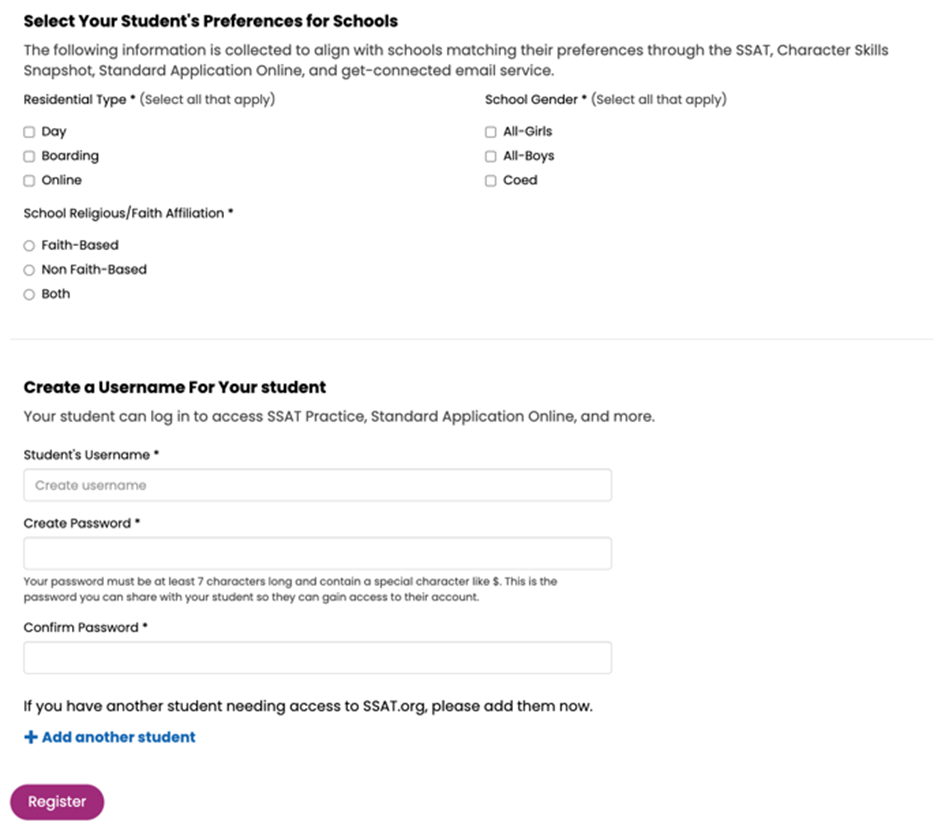This screenshot has width=934, height=839.
Task: Click the Boarding label text
Action: [x=70, y=156]
